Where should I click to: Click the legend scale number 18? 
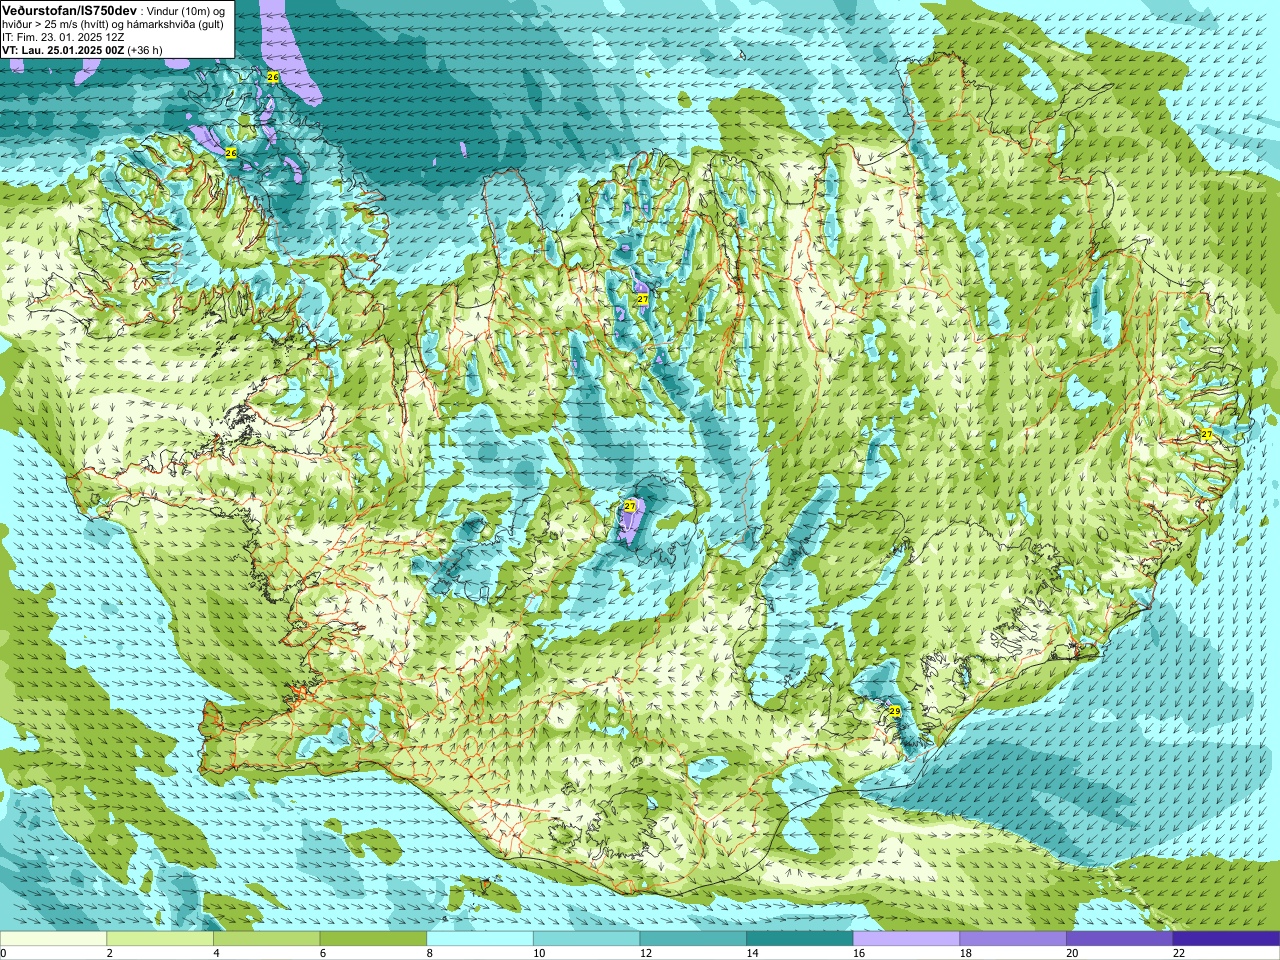pyautogui.click(x=966, y=953)
